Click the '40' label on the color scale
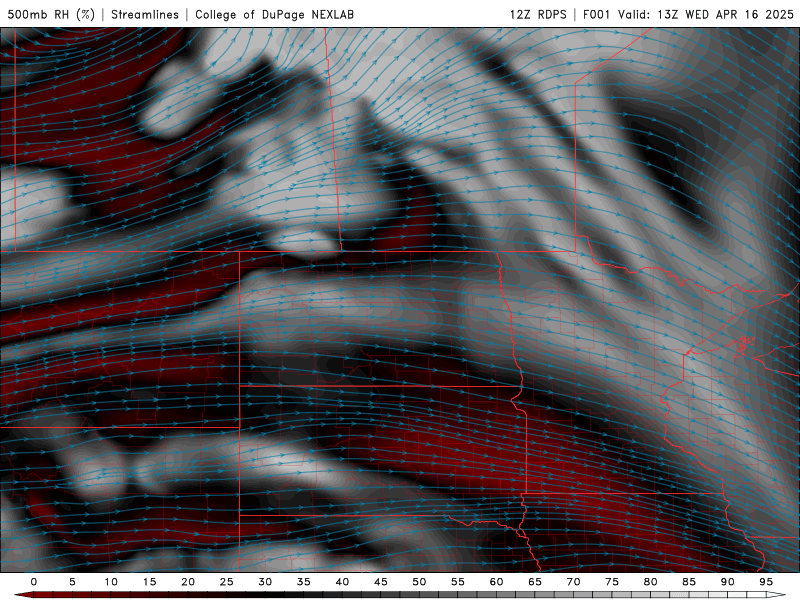The height and width of the screenshot is (600, 800). tap(342, 582)
